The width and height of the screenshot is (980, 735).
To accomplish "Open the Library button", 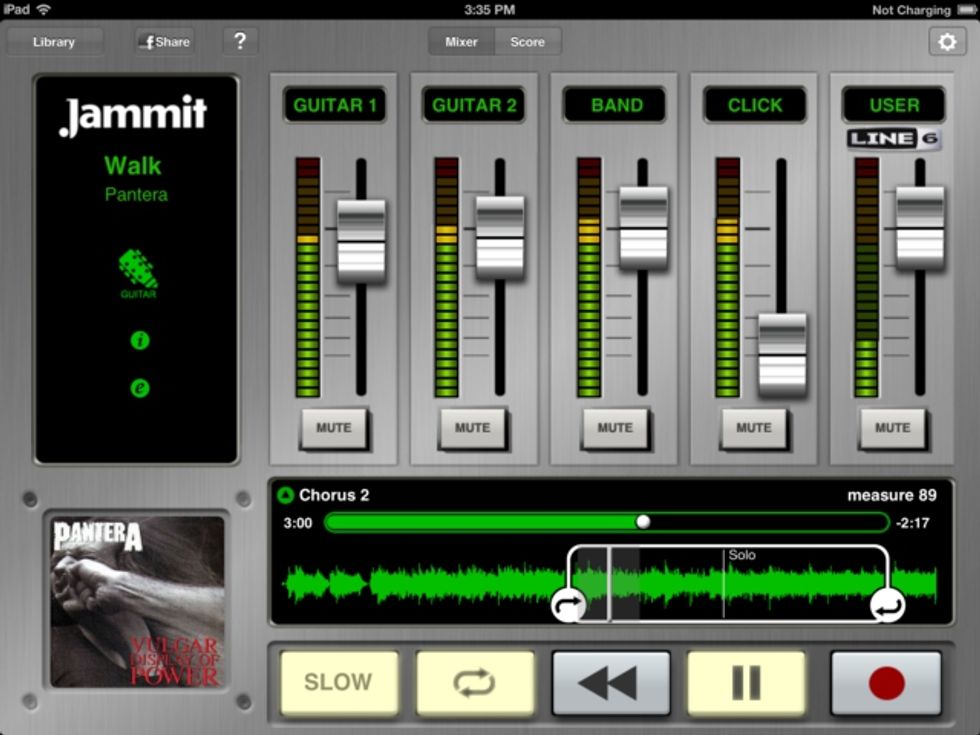I will [x=54, y=42].
